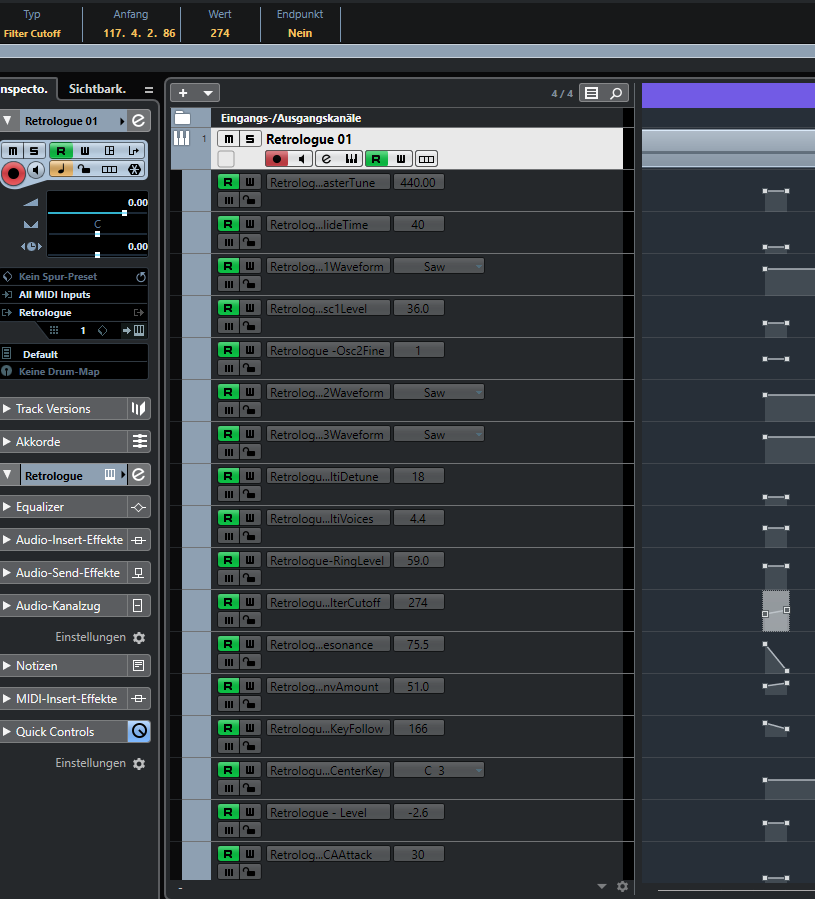The image size is (815, 899).
Task: Click Retrologue-RingLevel parameter name
Action: click(328, 560)
